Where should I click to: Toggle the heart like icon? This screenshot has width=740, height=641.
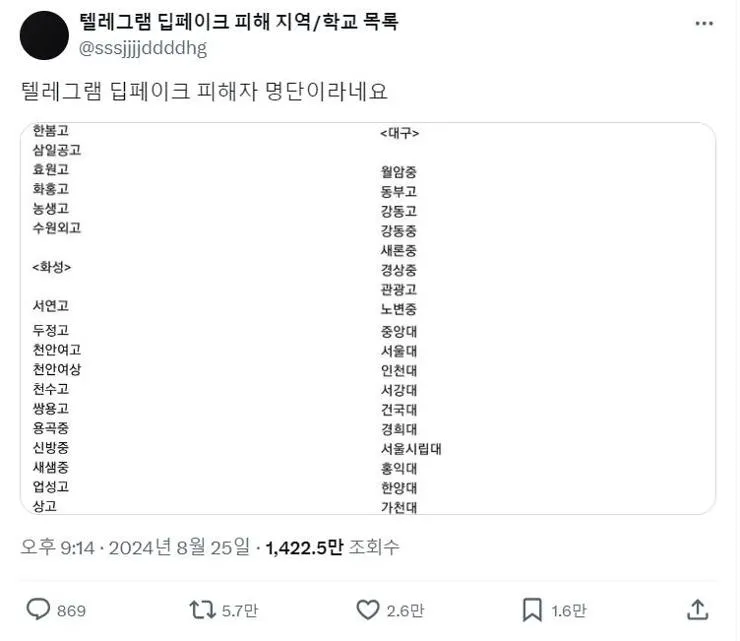[x=368, y=609]
